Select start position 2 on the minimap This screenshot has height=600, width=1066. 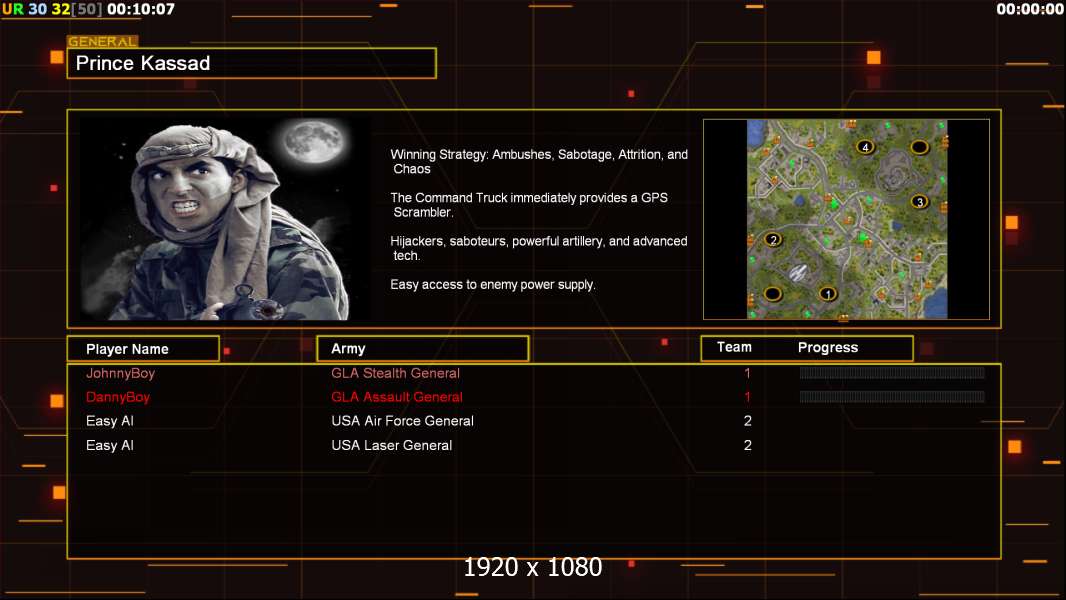[772, 240]
